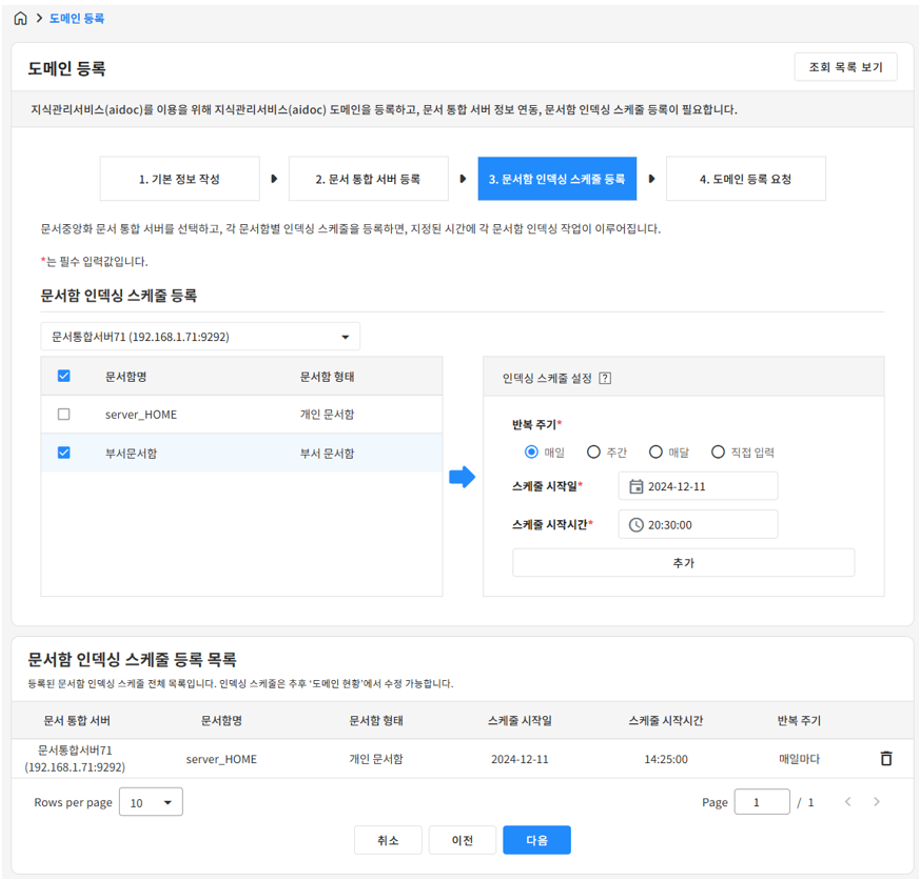Check the server_HOME checkbox

click(x=64, y=414)
